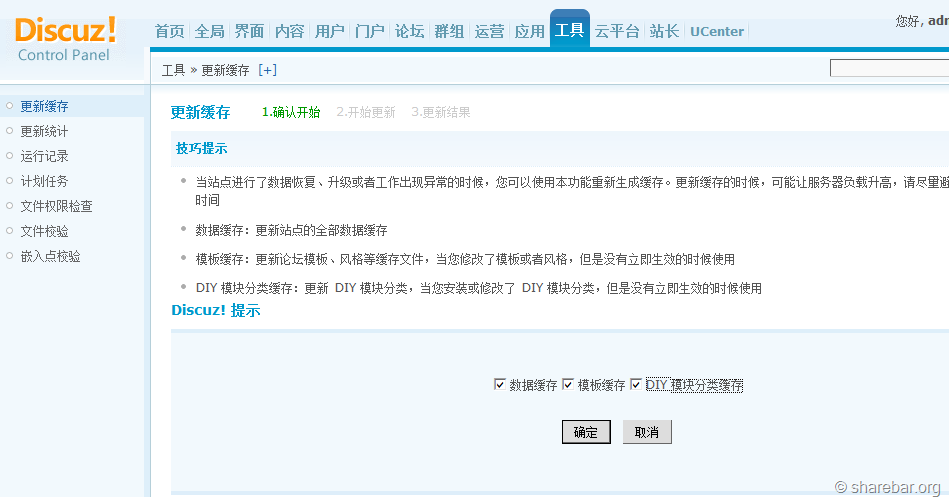Open 更新统计 in the sidebar
Viewport: 949px width, 497px height.
[x=44, y=131]
